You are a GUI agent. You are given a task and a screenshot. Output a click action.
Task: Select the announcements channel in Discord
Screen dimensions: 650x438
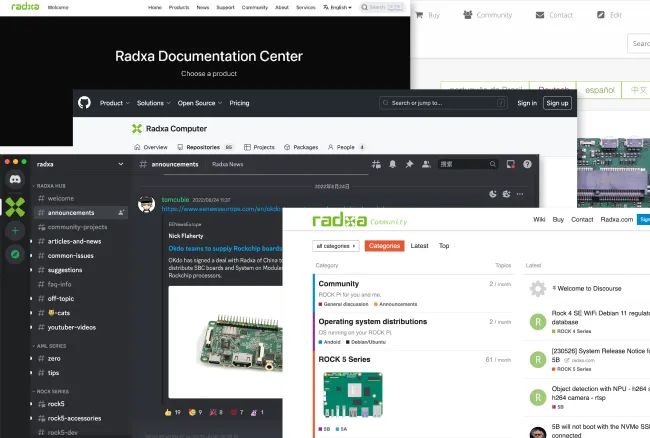coord(81,213)
